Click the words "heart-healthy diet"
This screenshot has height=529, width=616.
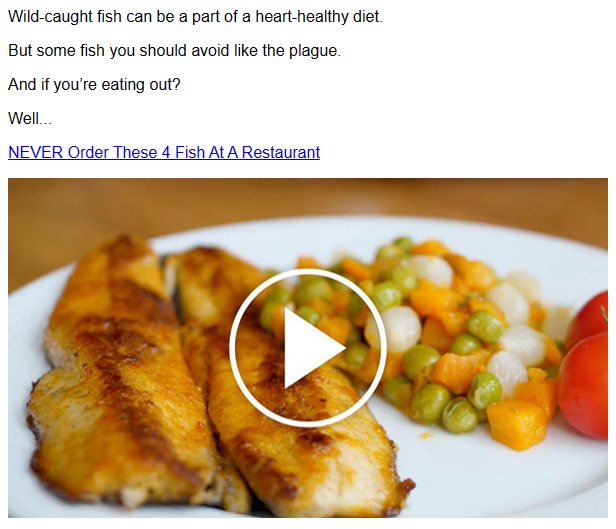coord(319,16)
